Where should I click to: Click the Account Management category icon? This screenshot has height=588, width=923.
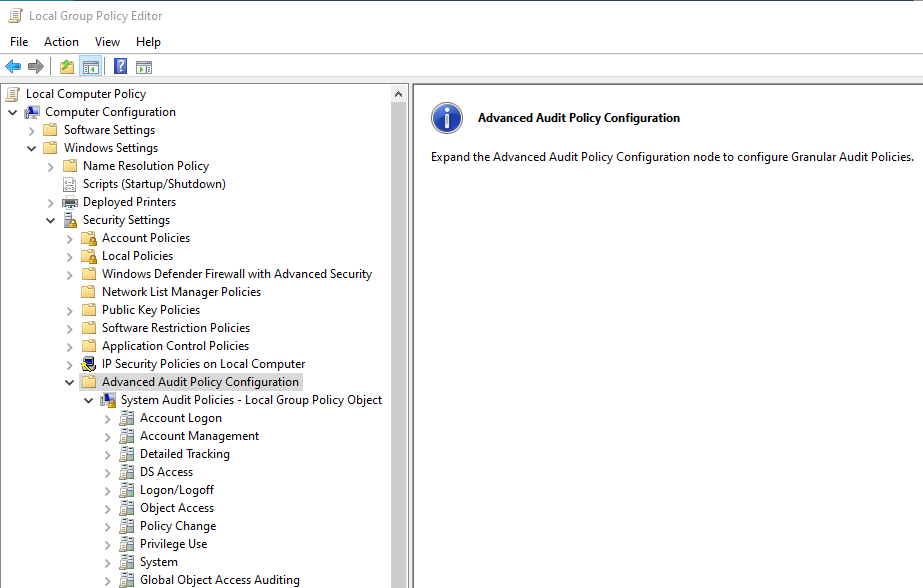click(127, 436)
